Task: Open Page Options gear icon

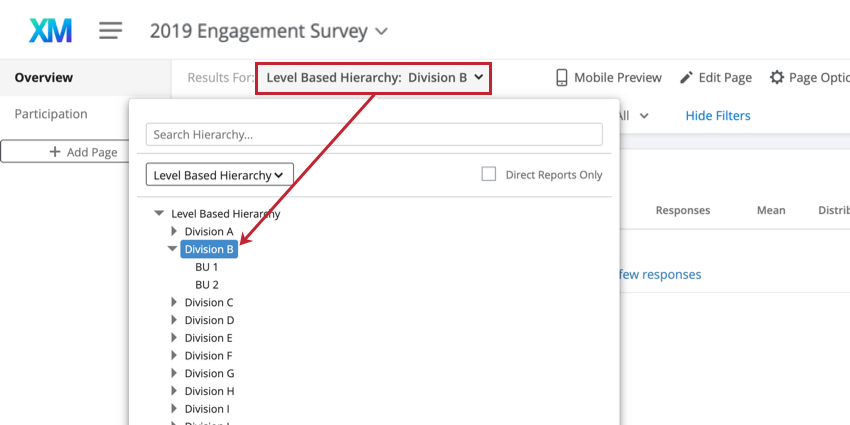Action: 776,77
